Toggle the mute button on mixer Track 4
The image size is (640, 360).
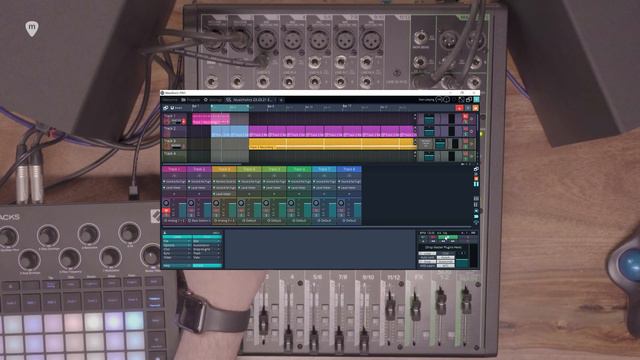point(241,211)
